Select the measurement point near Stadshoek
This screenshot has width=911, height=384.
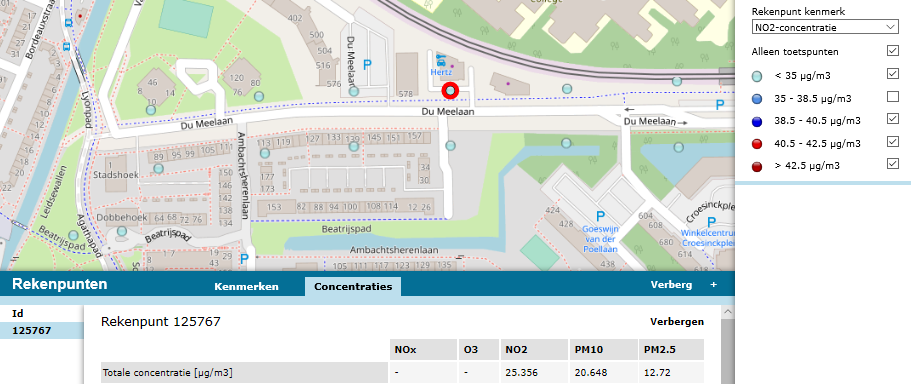click(x=159, y=168)
